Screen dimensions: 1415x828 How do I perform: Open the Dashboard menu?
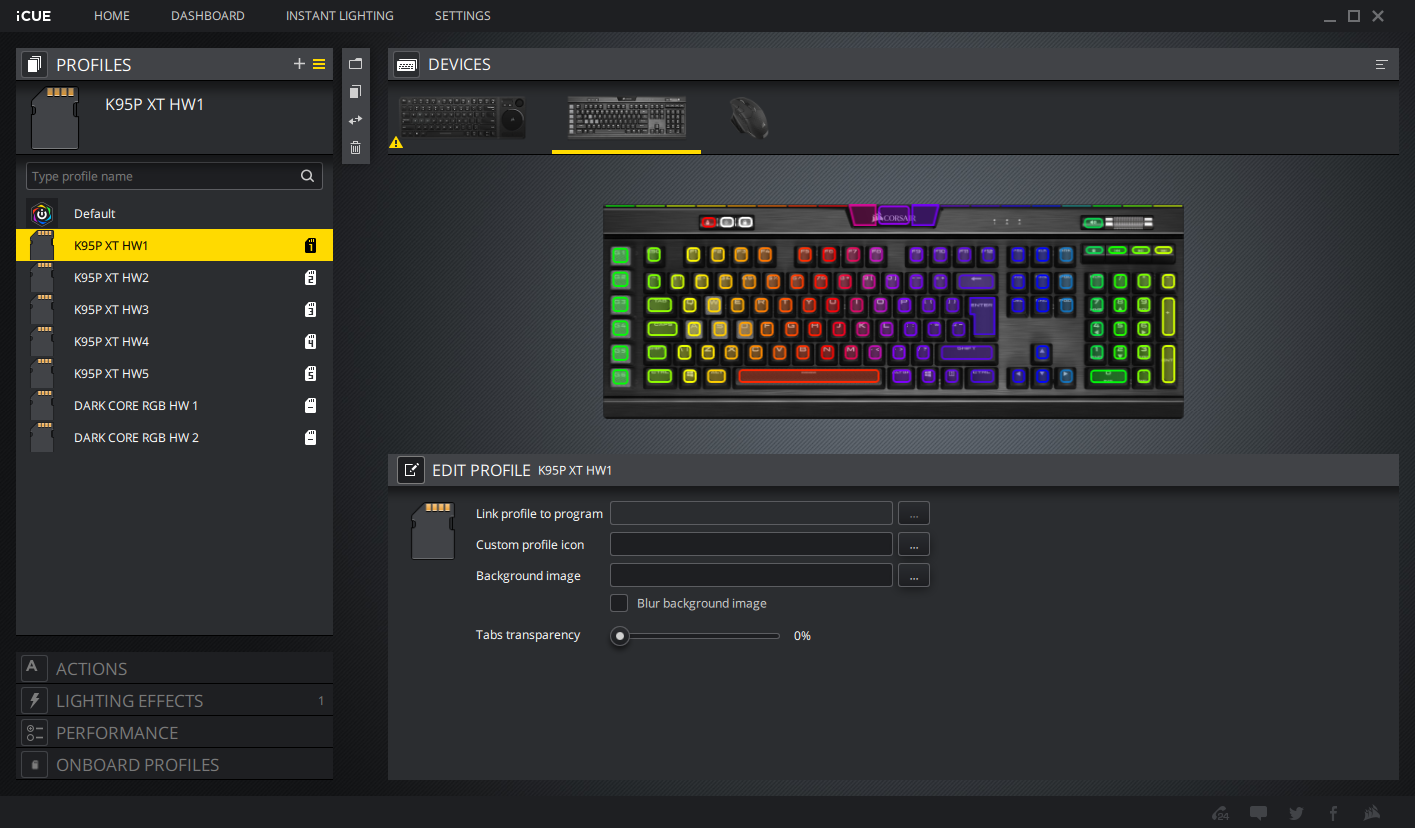point(208,16)
